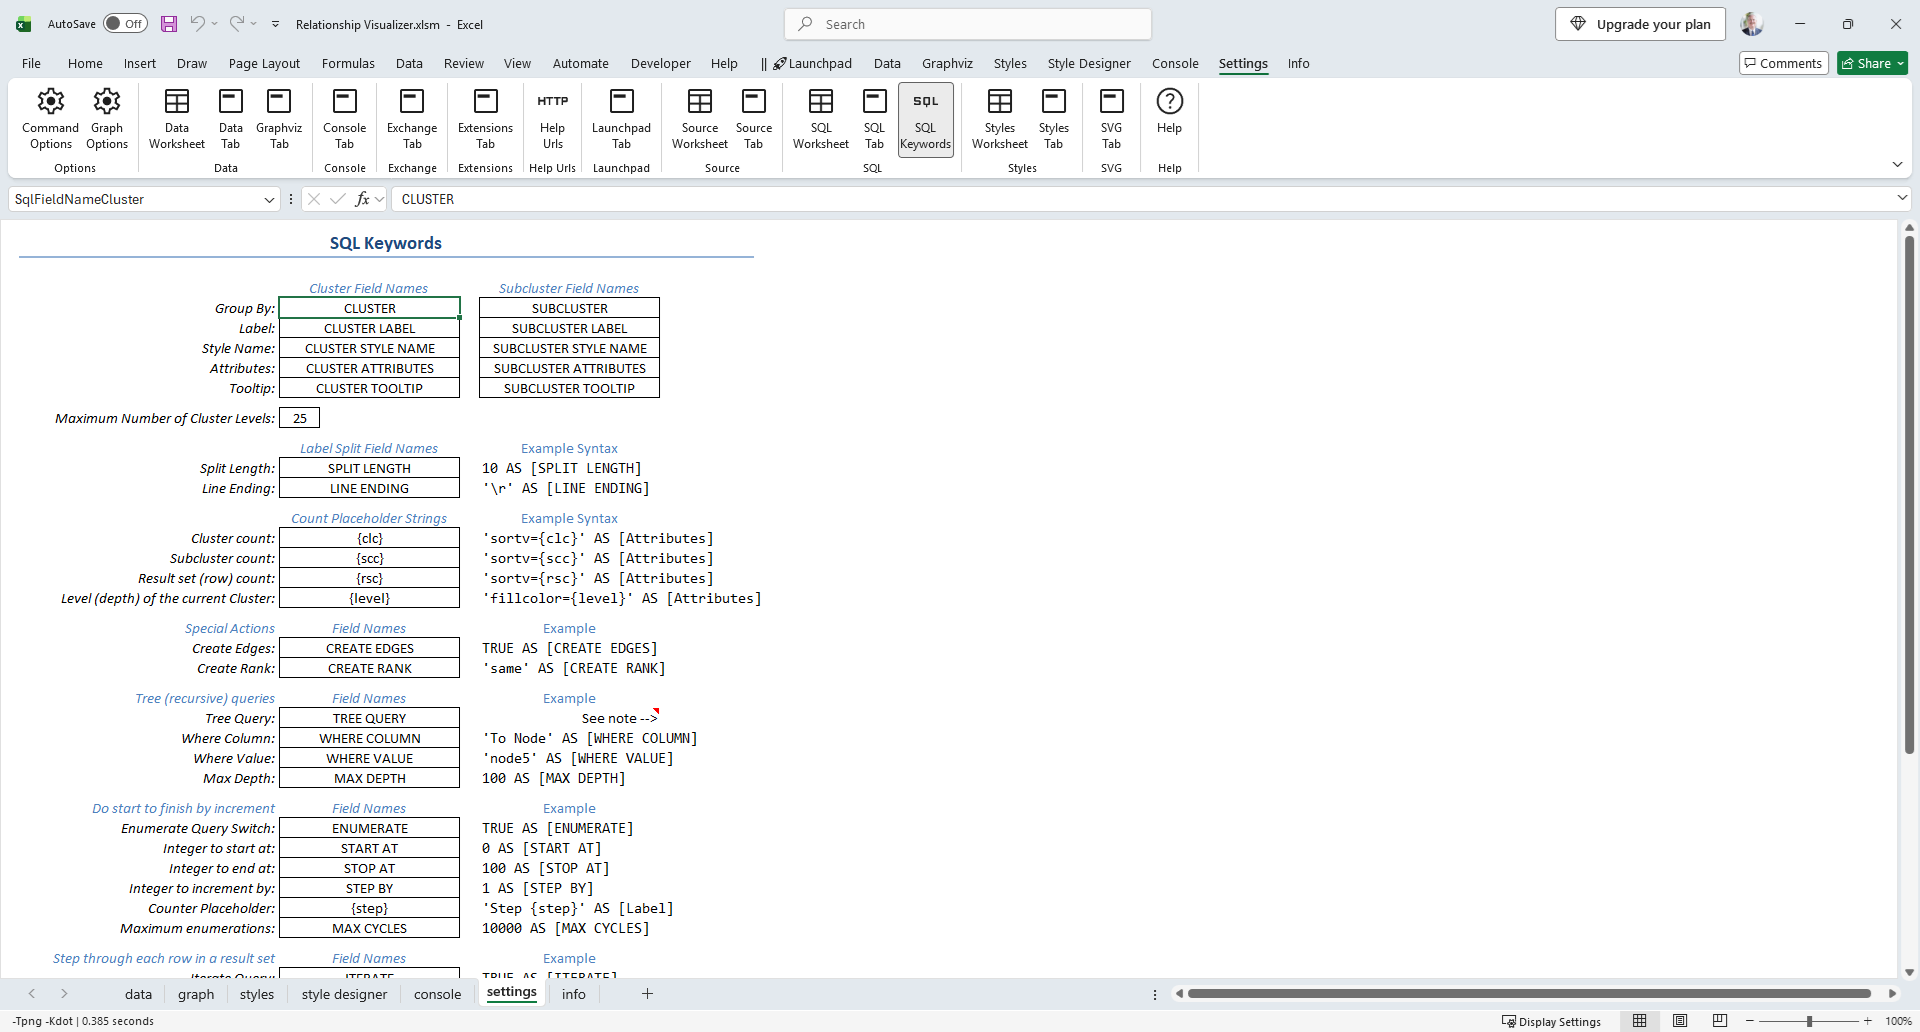Open Customize Quick Access Toolbar dropdown
The image size is (1920, 1032).
(x=275, y=24)
